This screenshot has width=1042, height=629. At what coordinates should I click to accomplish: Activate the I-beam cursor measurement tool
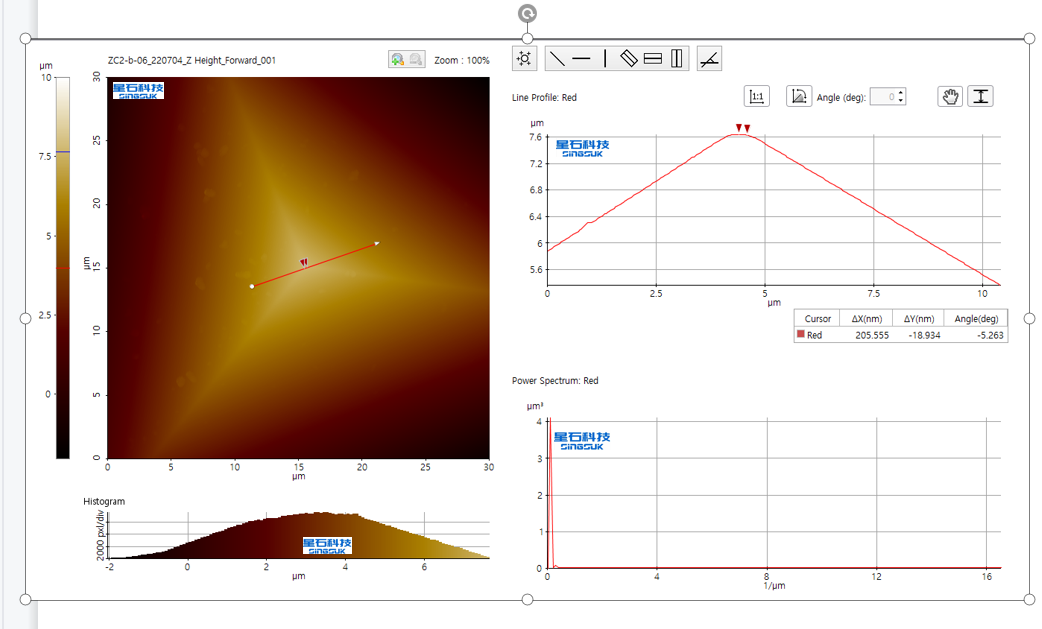[981, 96]
